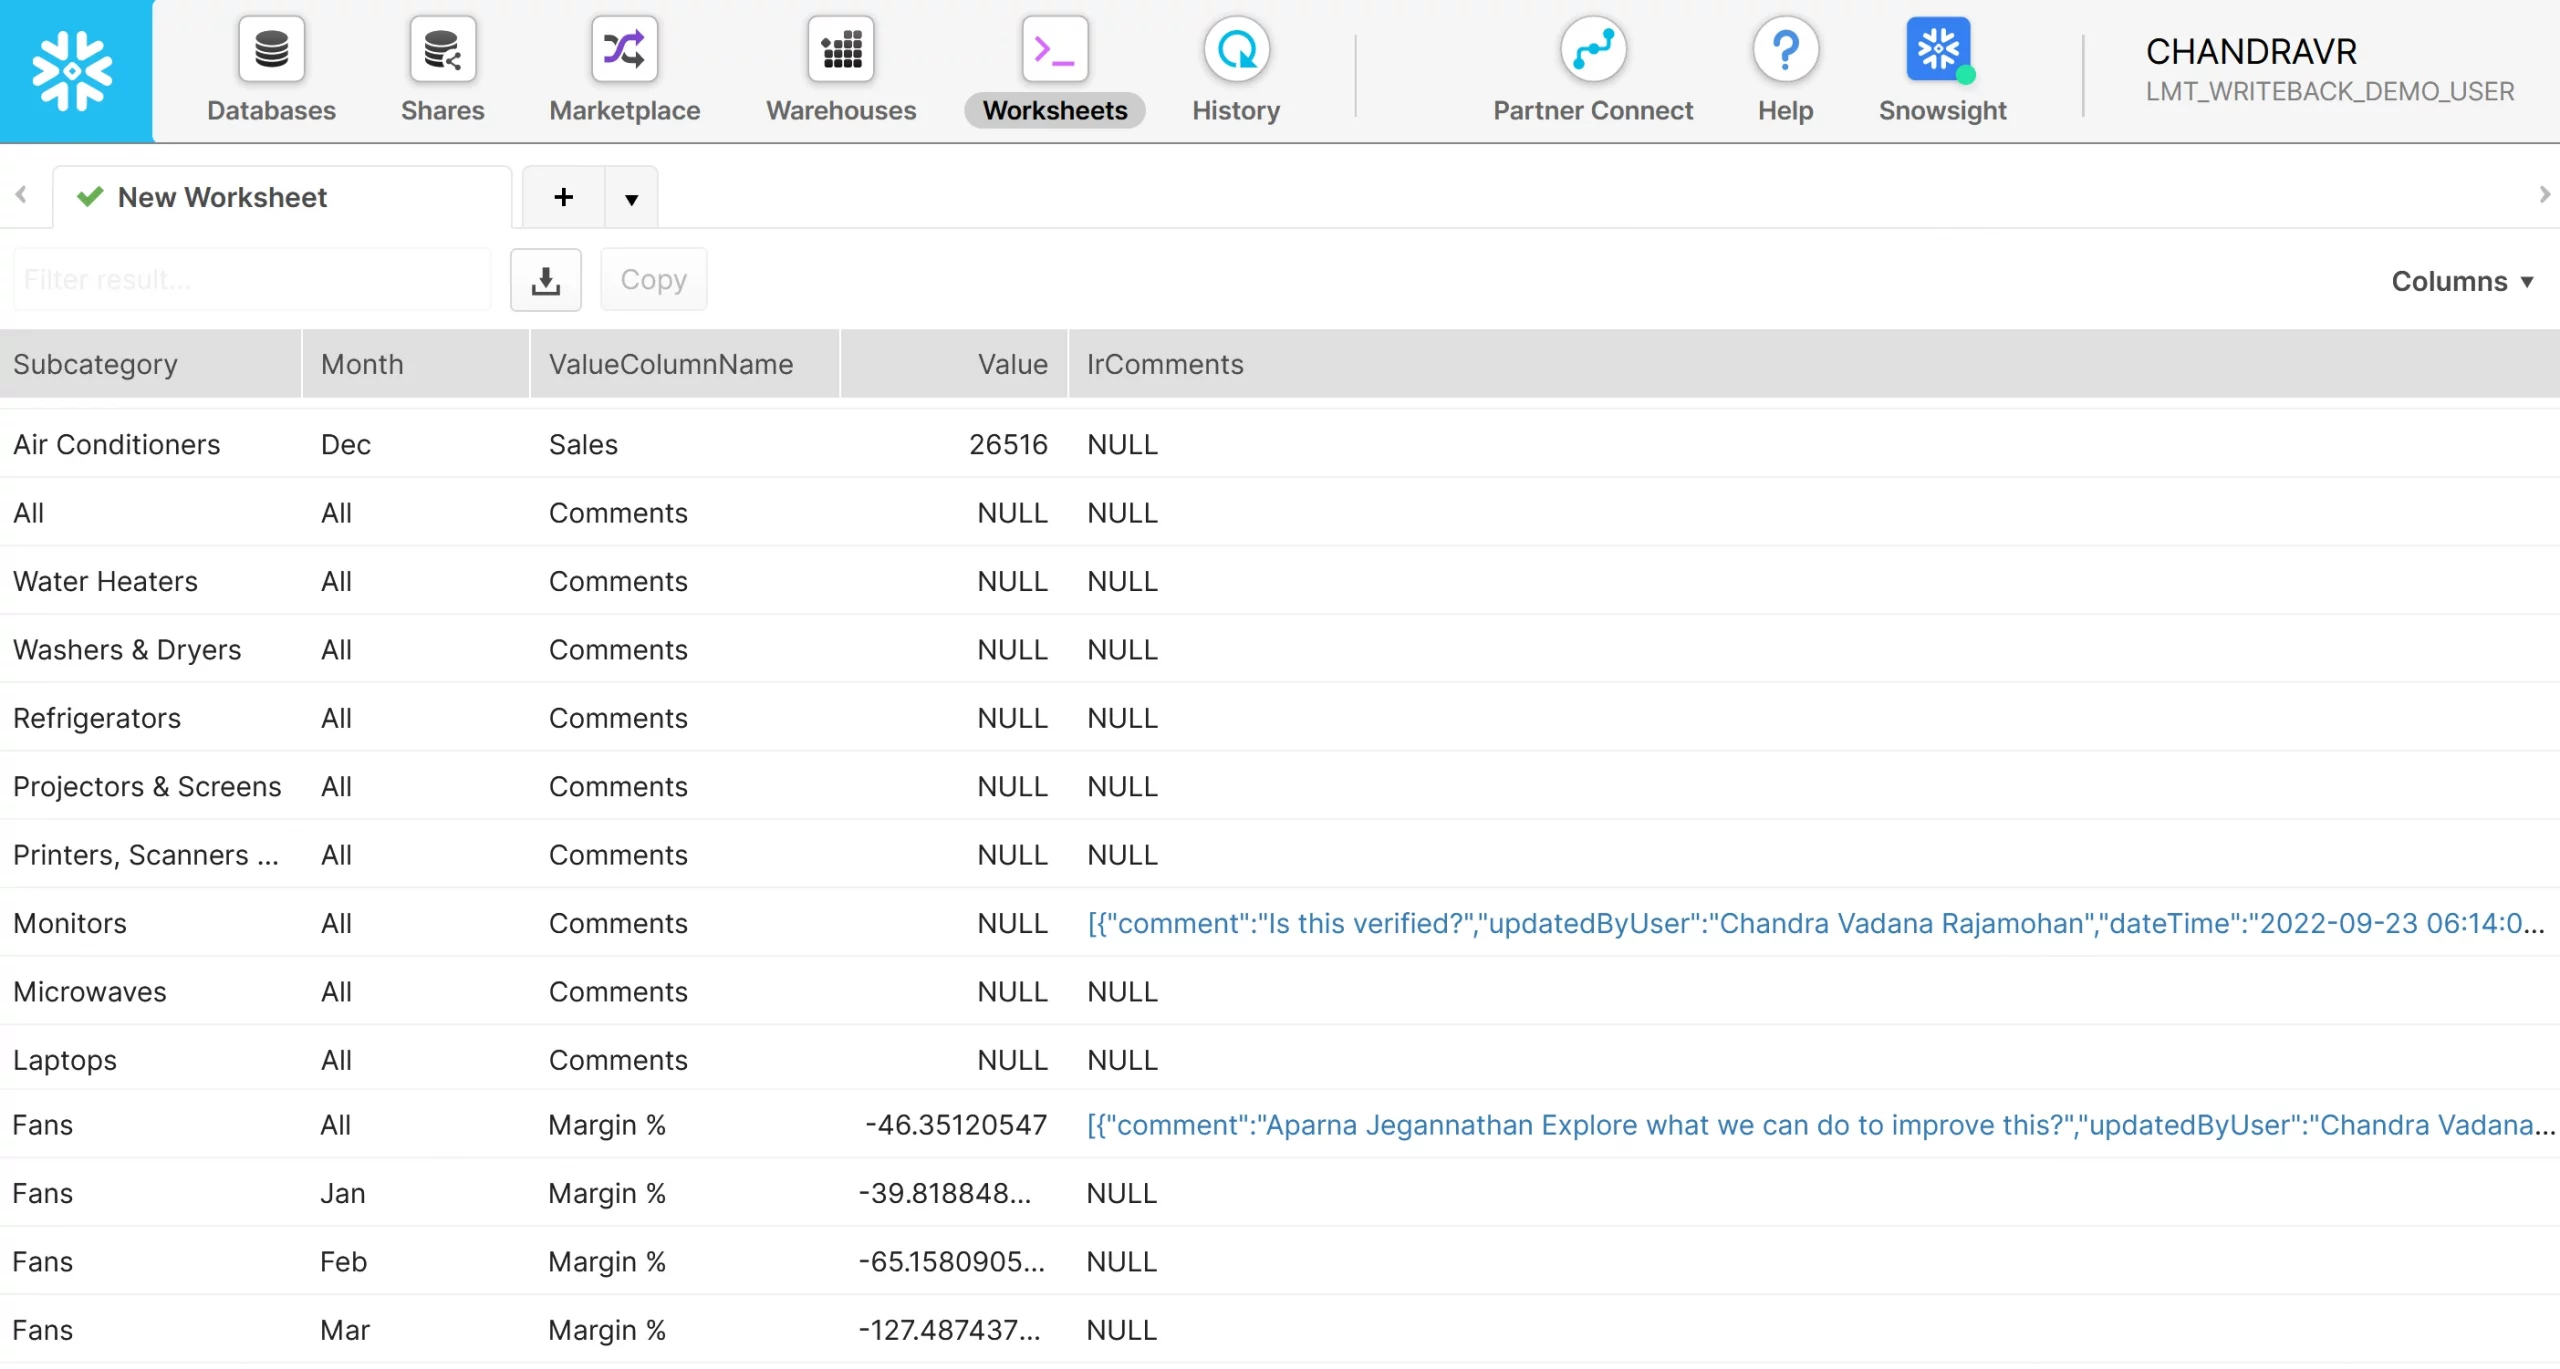
Task: Select the value 26516 cell
Action: [x=1008, y=444]
